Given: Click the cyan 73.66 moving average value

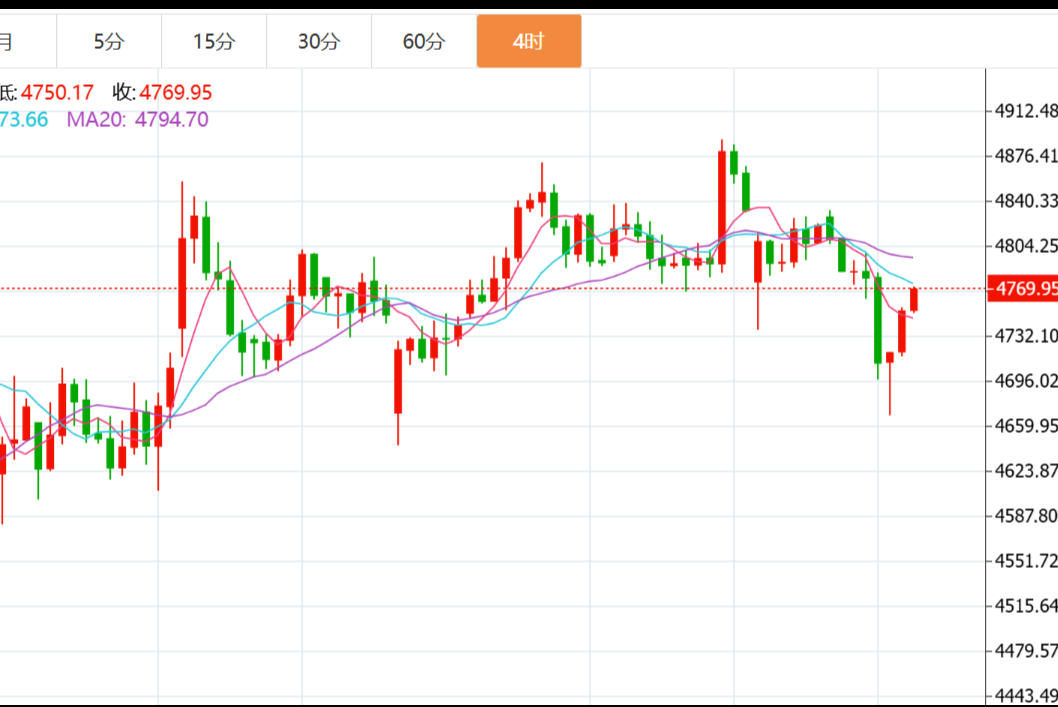Looking at the screenshot, I should click(24, 120).
